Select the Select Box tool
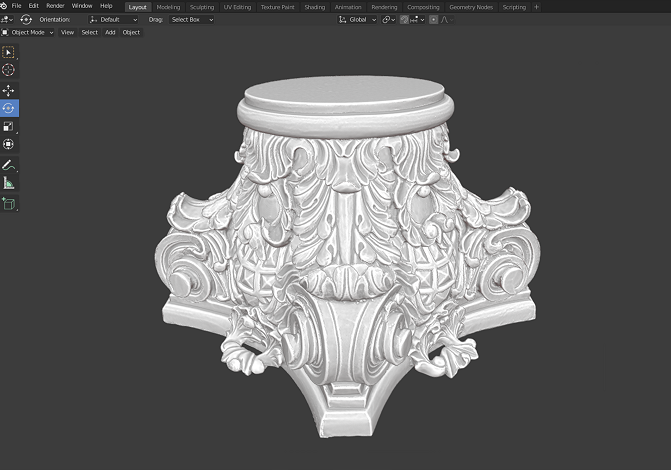Viewport: 671px width, 470px height. pyautogui.click(x=9, y=52)
